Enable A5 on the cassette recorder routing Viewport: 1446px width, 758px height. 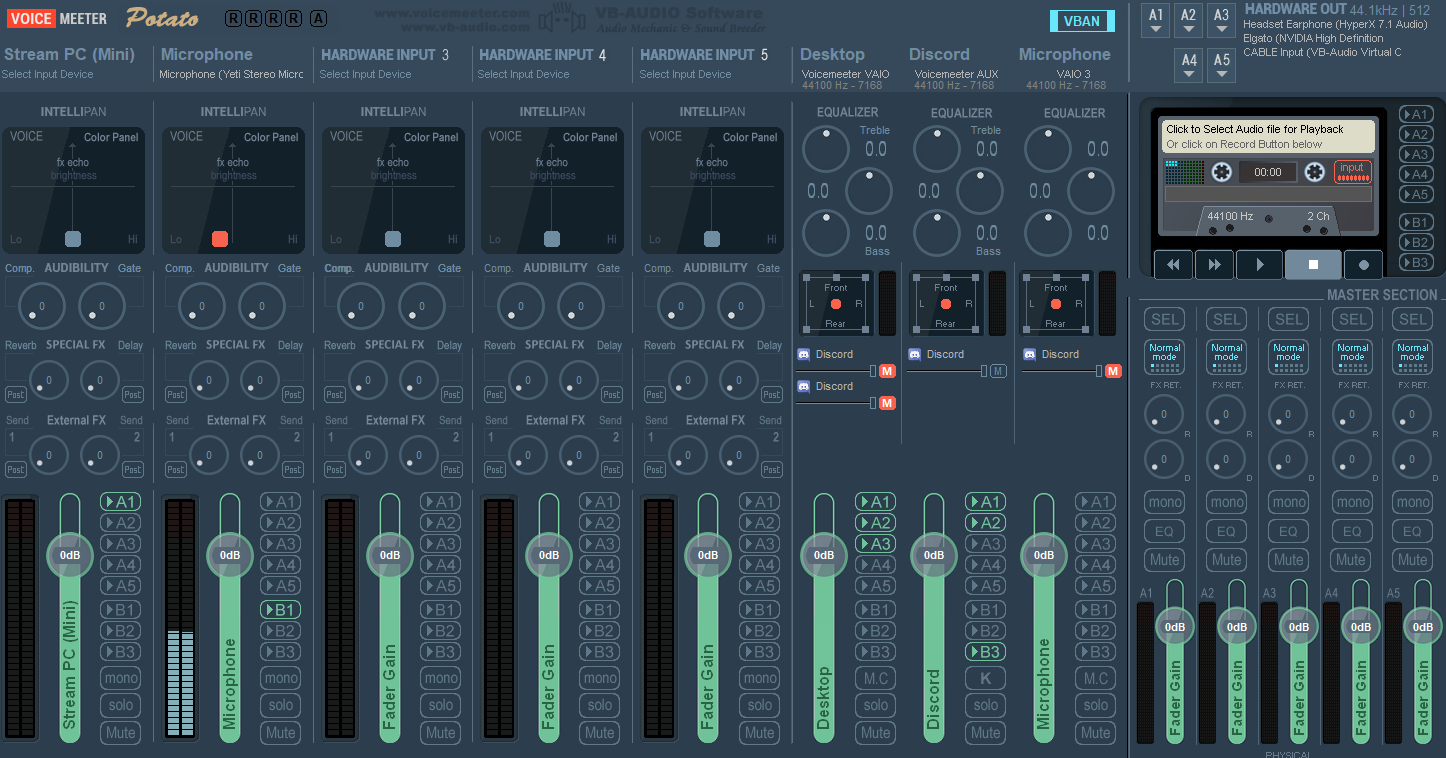(1415, 194)
